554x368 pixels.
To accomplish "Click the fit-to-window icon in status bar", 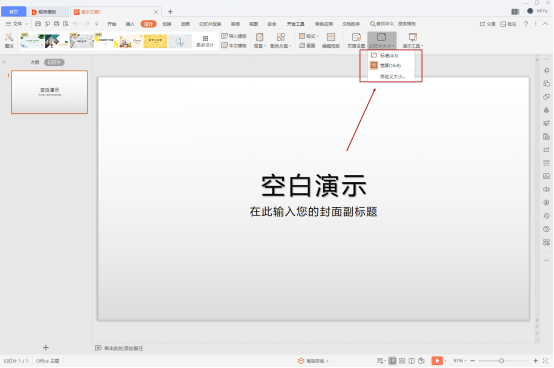I will point(546,361).
